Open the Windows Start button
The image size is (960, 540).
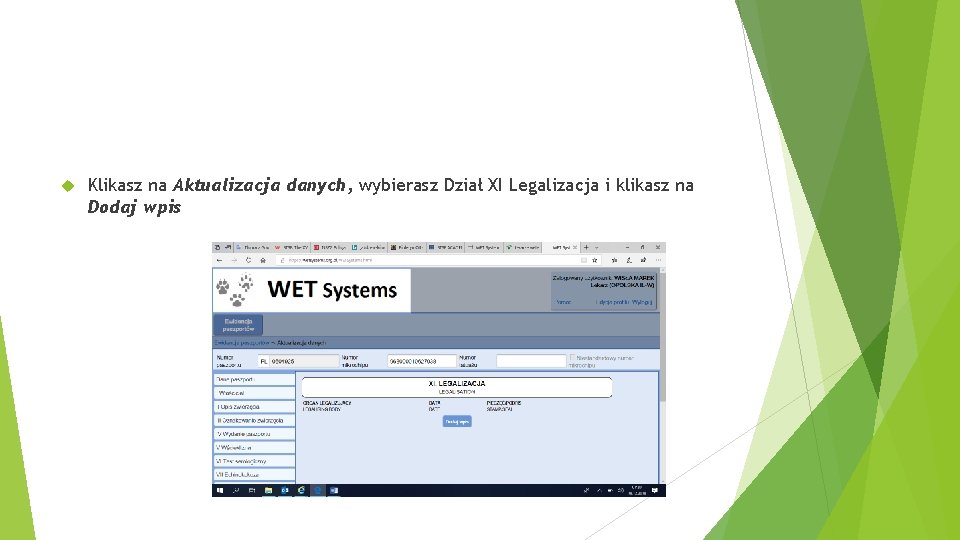tap(220, 490)
